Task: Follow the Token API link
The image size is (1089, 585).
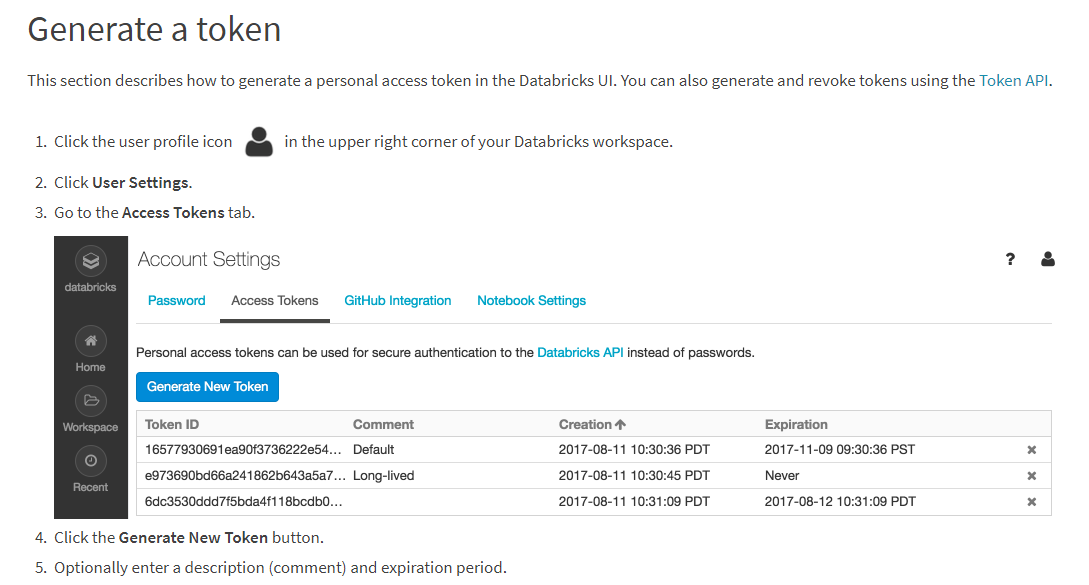Action: pos(1013,81)
